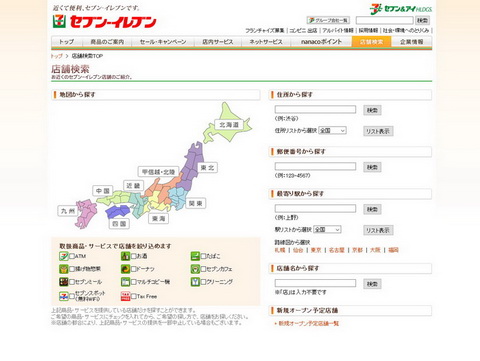The image size is (480, 361).
Task: Check the Tax Free checkbox
Action: pyautogui.click(x=133, y=296)
